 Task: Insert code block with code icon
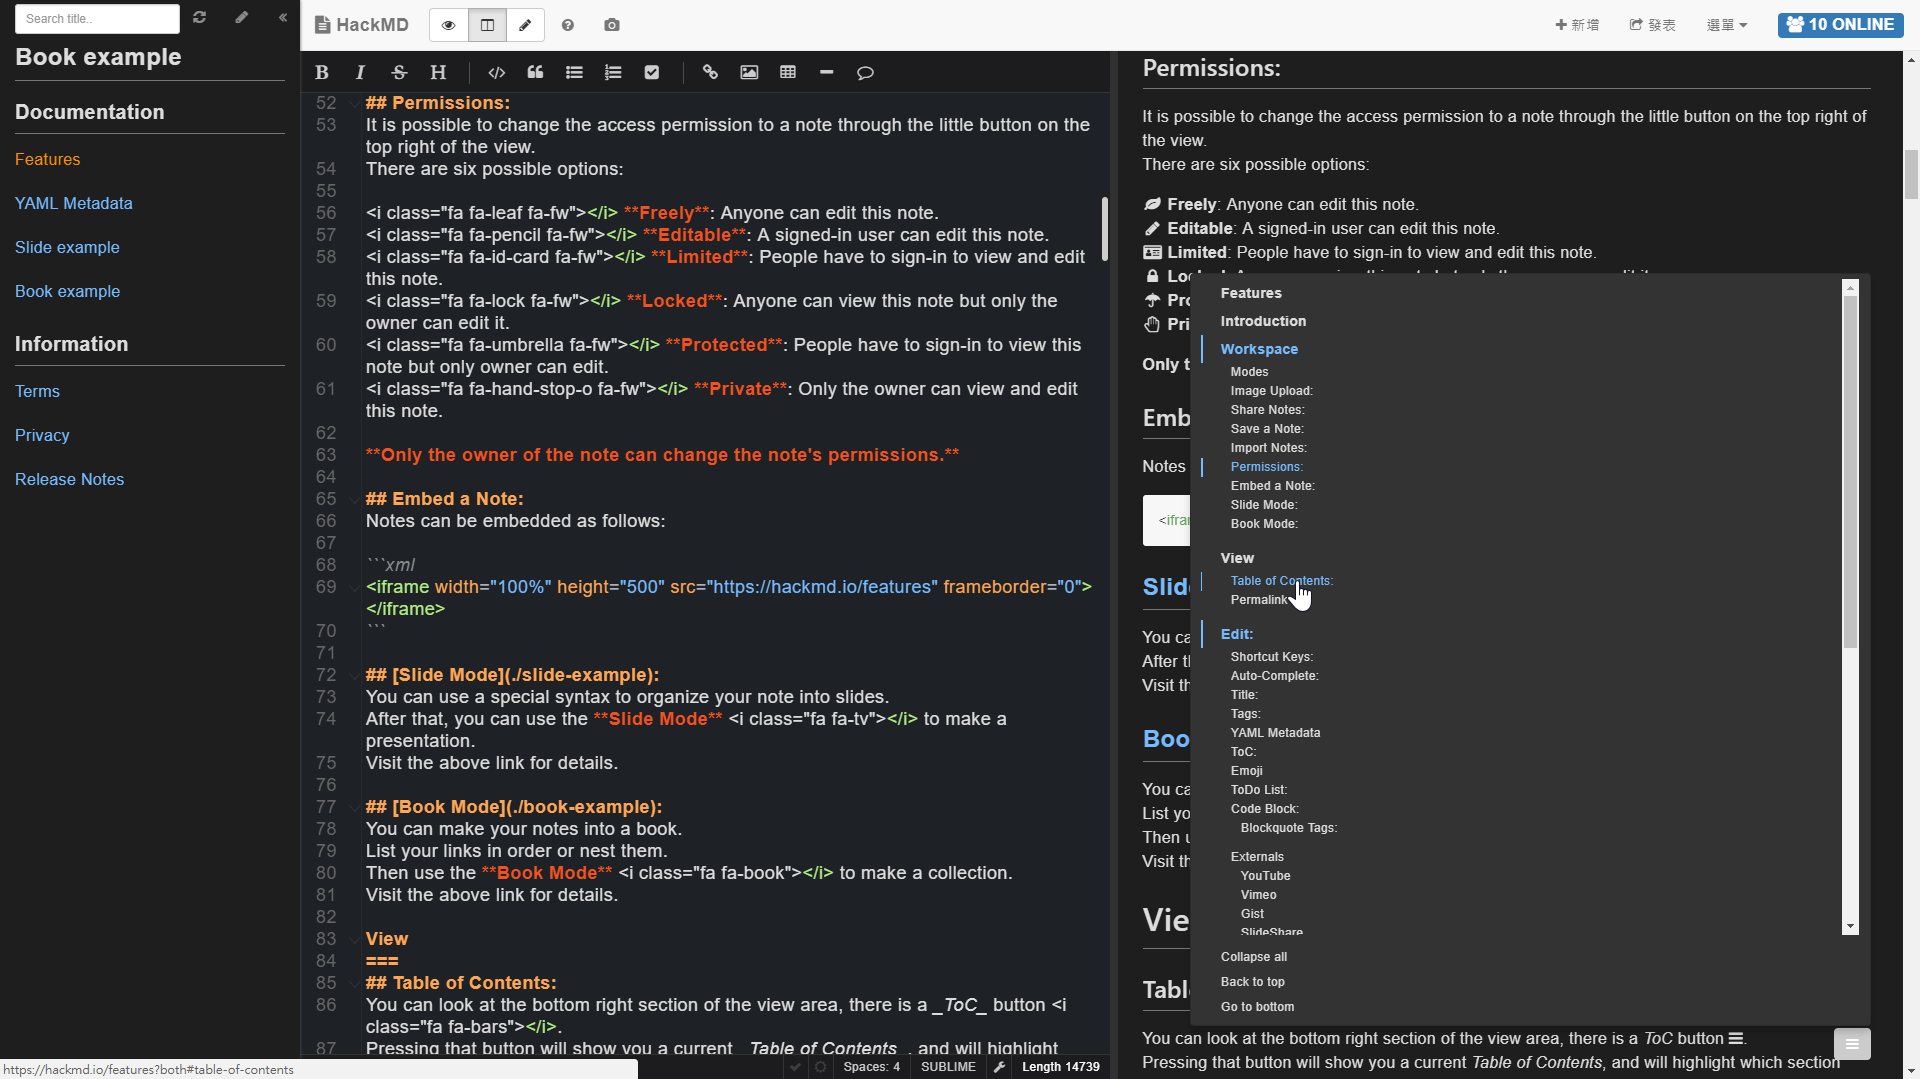(496, 72)
